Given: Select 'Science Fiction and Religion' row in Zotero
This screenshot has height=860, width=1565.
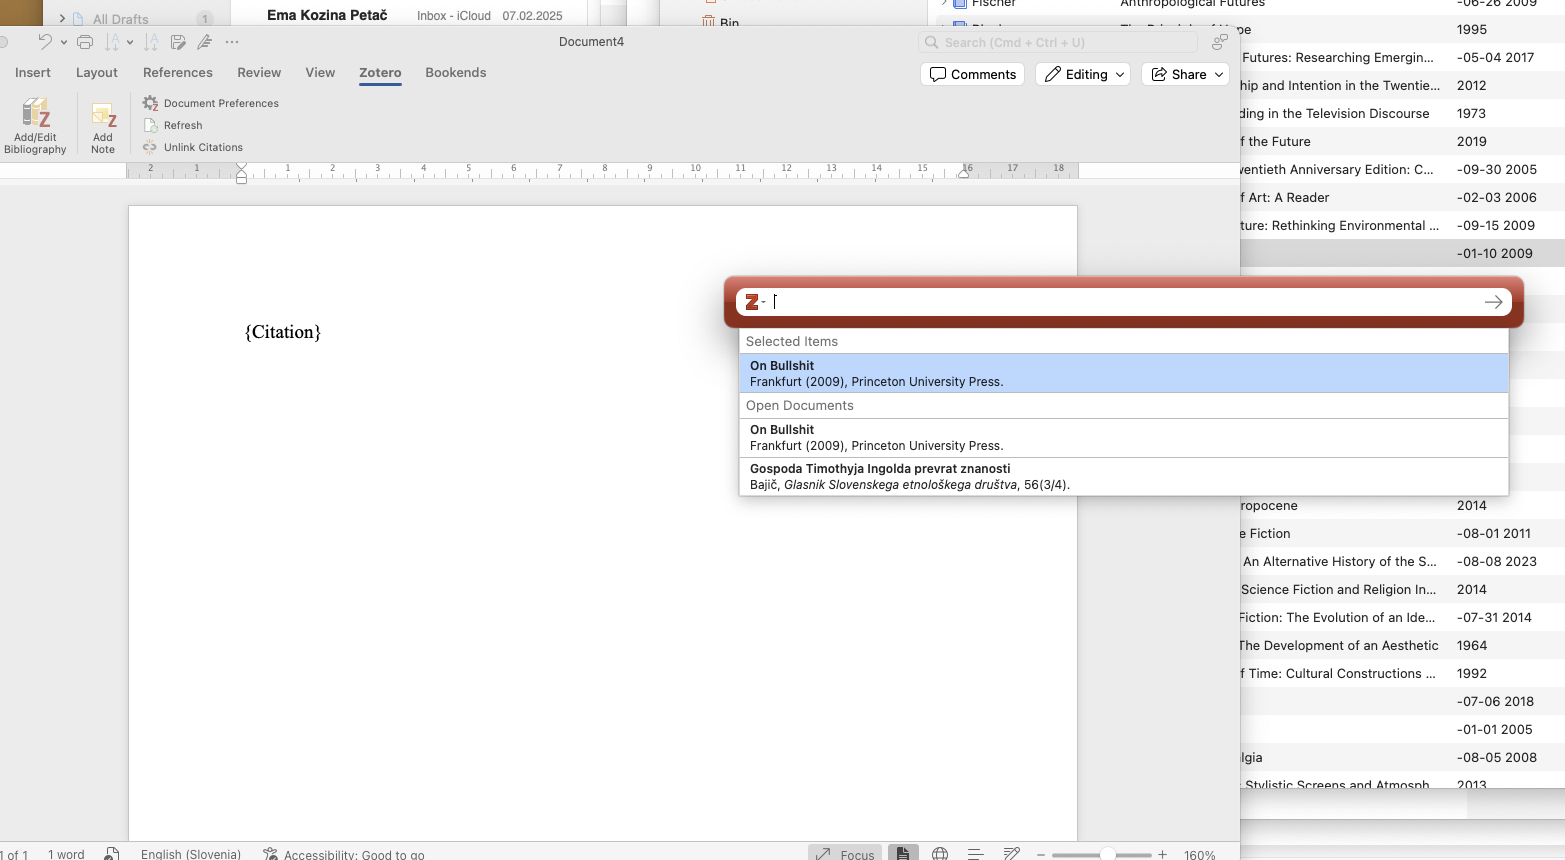Looking at the screenshot, I should [1402, 589].
